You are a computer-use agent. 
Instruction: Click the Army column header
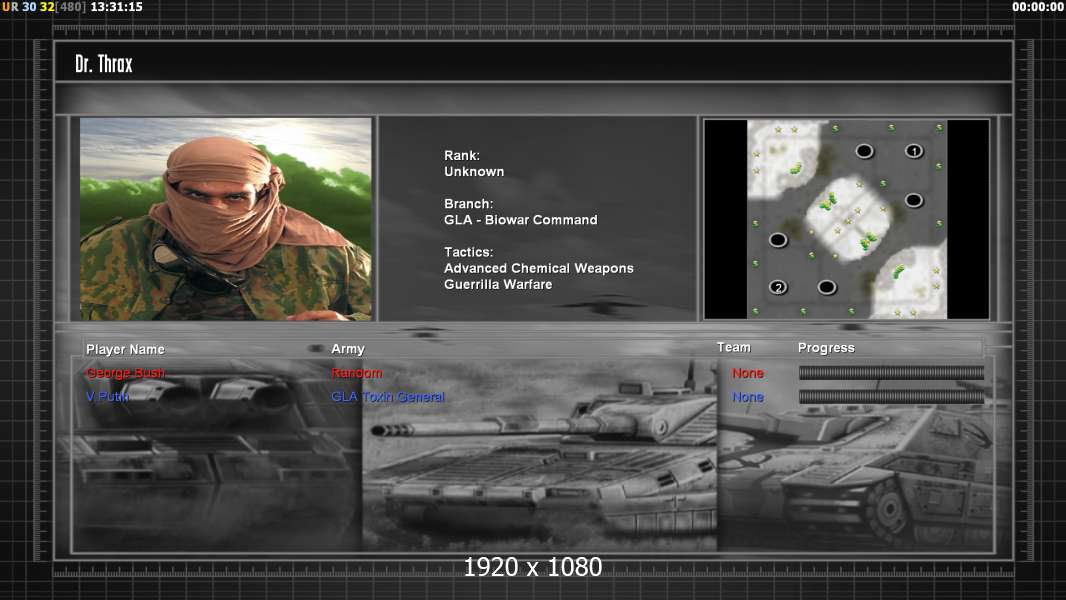pyautogui.click(x=348, y=349)
